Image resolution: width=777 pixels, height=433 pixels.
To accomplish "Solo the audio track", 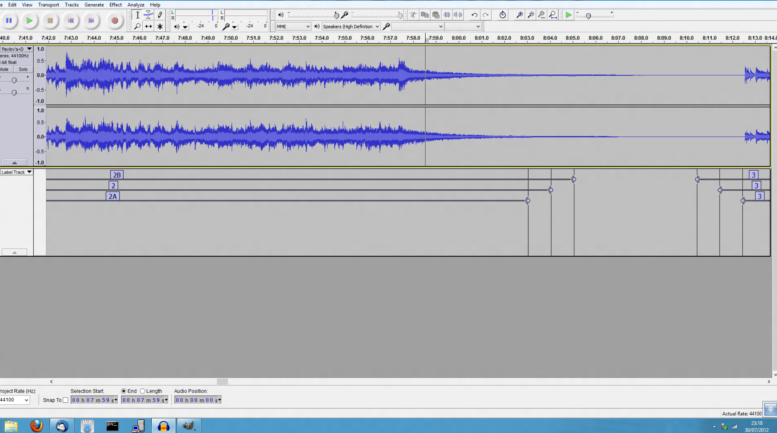I will point(23,69).
